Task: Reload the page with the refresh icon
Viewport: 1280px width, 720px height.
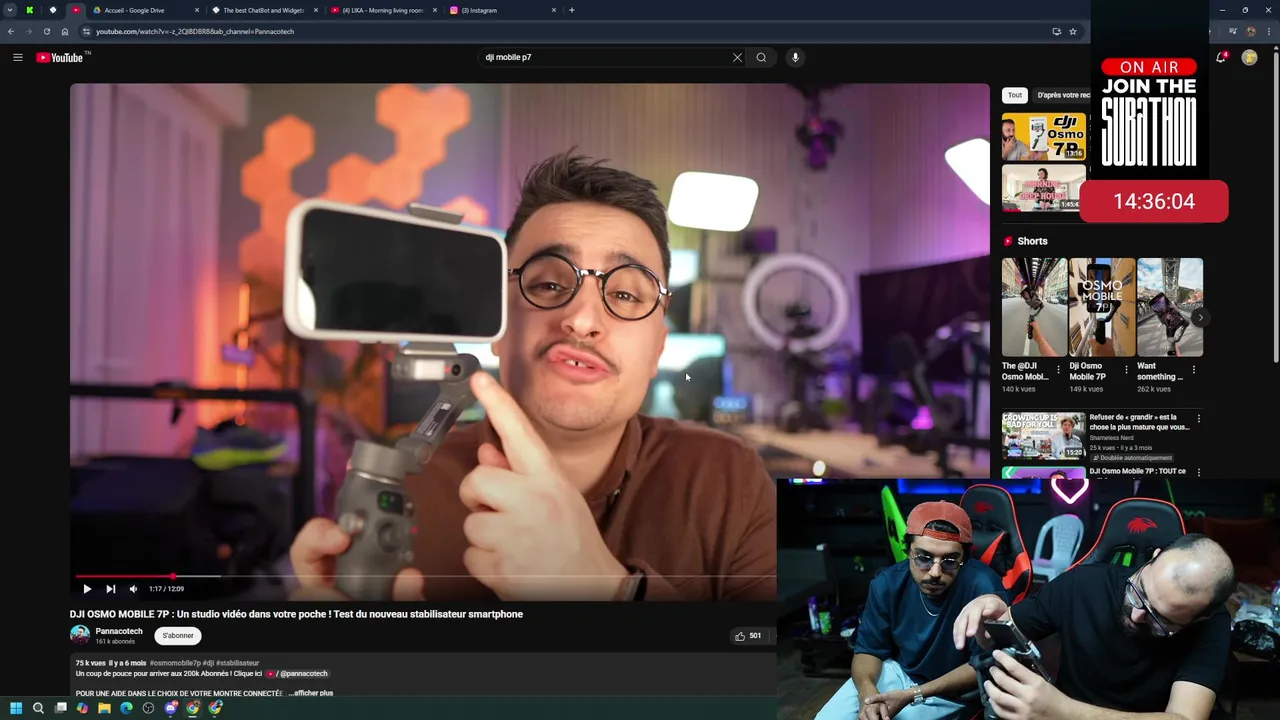Action: [x=47, y=31]
